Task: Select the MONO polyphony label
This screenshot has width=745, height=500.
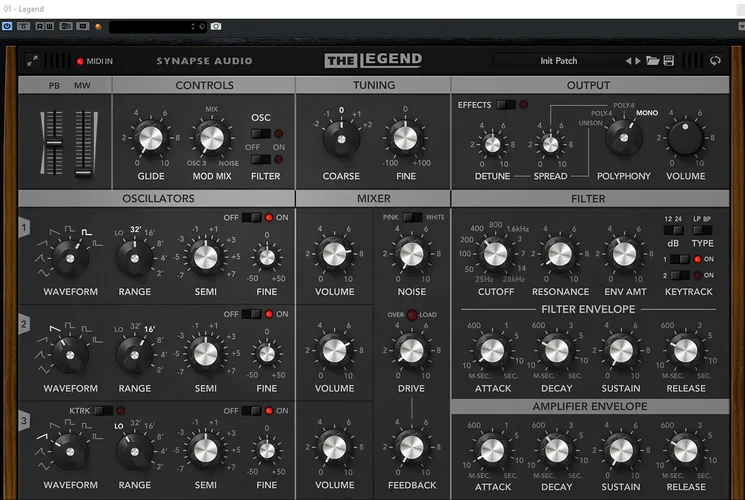Action: click(x=647, y=113)
